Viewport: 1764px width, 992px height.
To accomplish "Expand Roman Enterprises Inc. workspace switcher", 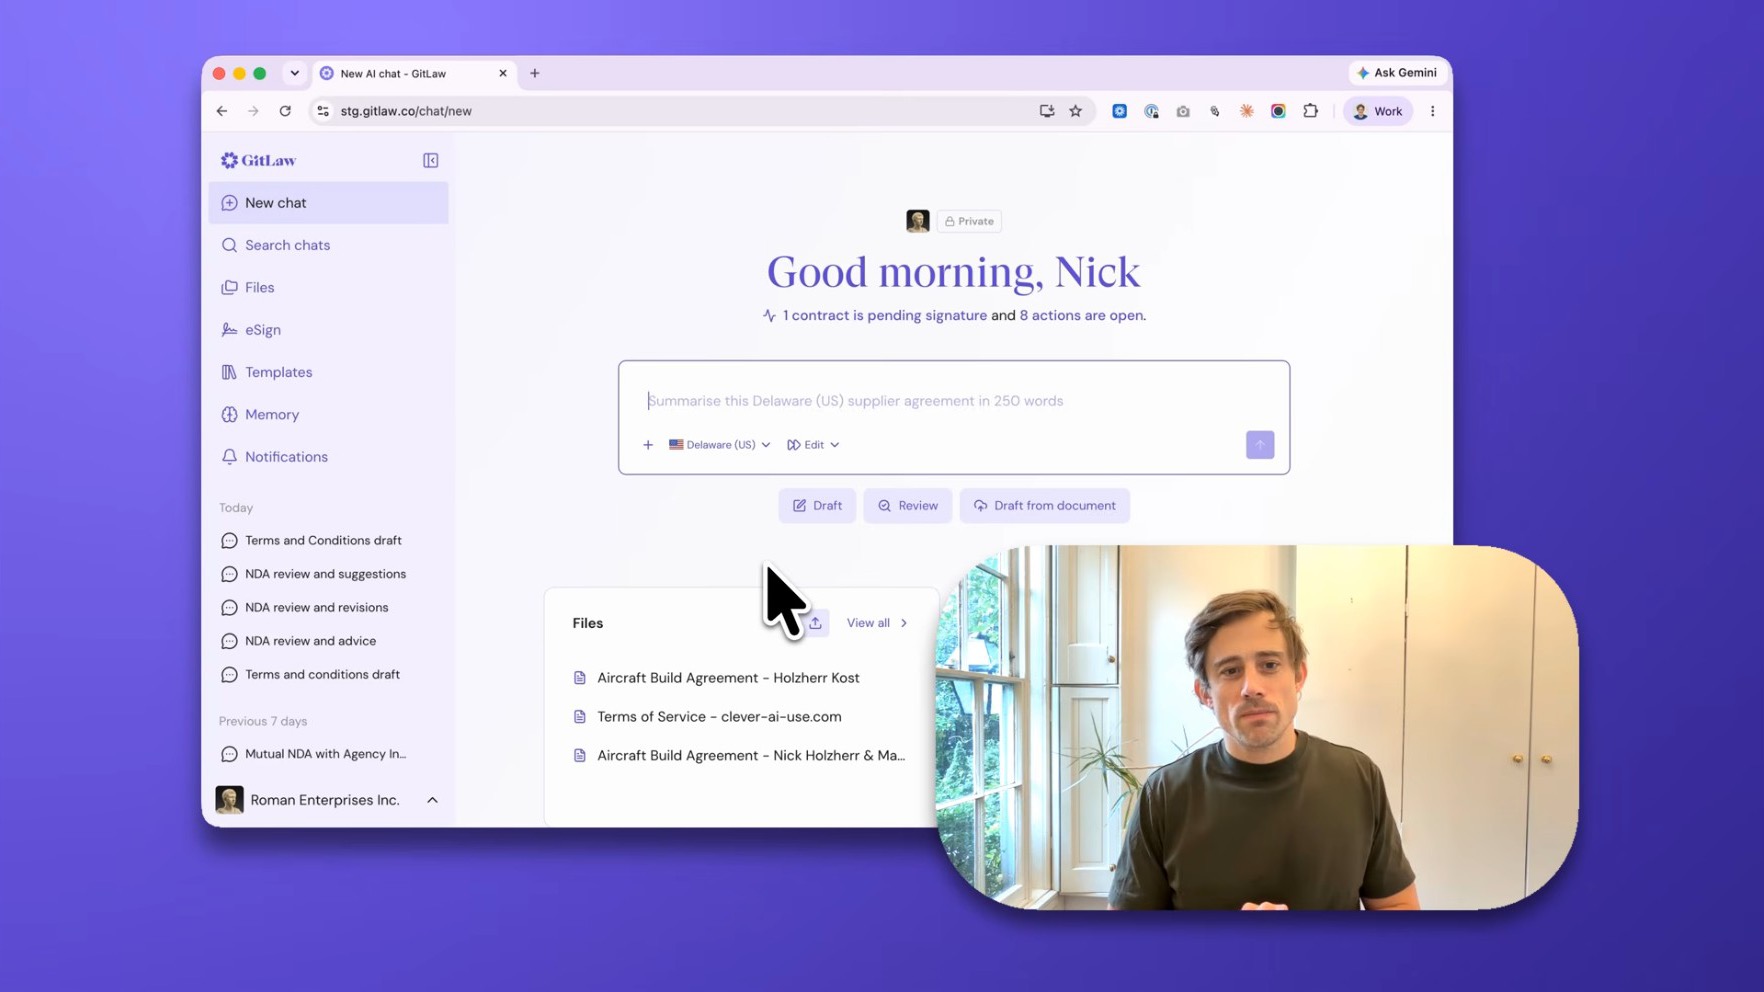I will click(x=432, y=800).
